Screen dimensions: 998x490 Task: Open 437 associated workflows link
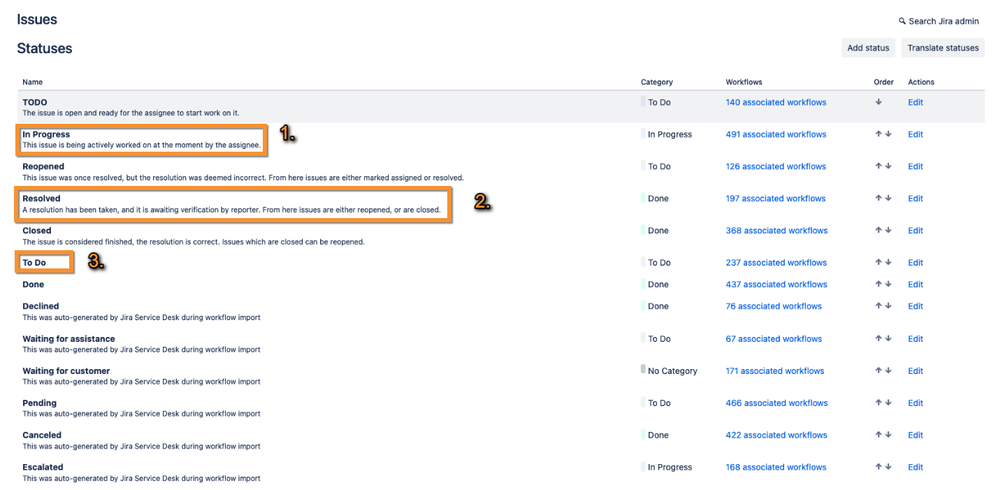(777, 284)
